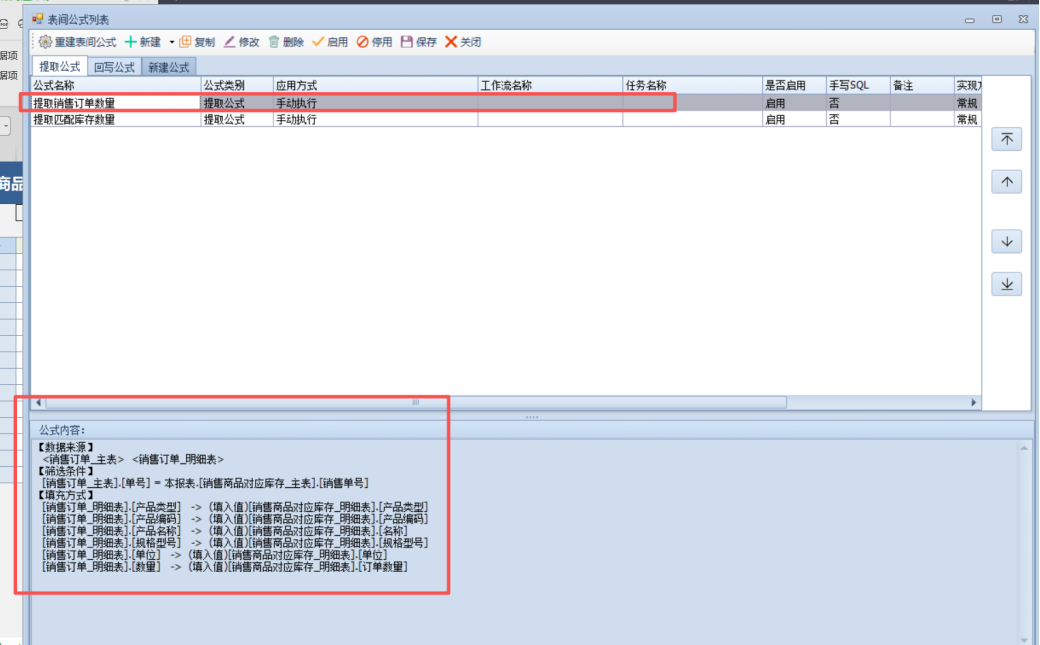
Task: Enable the formula with 启用 checkmark
Action: [x=330, y=42]
